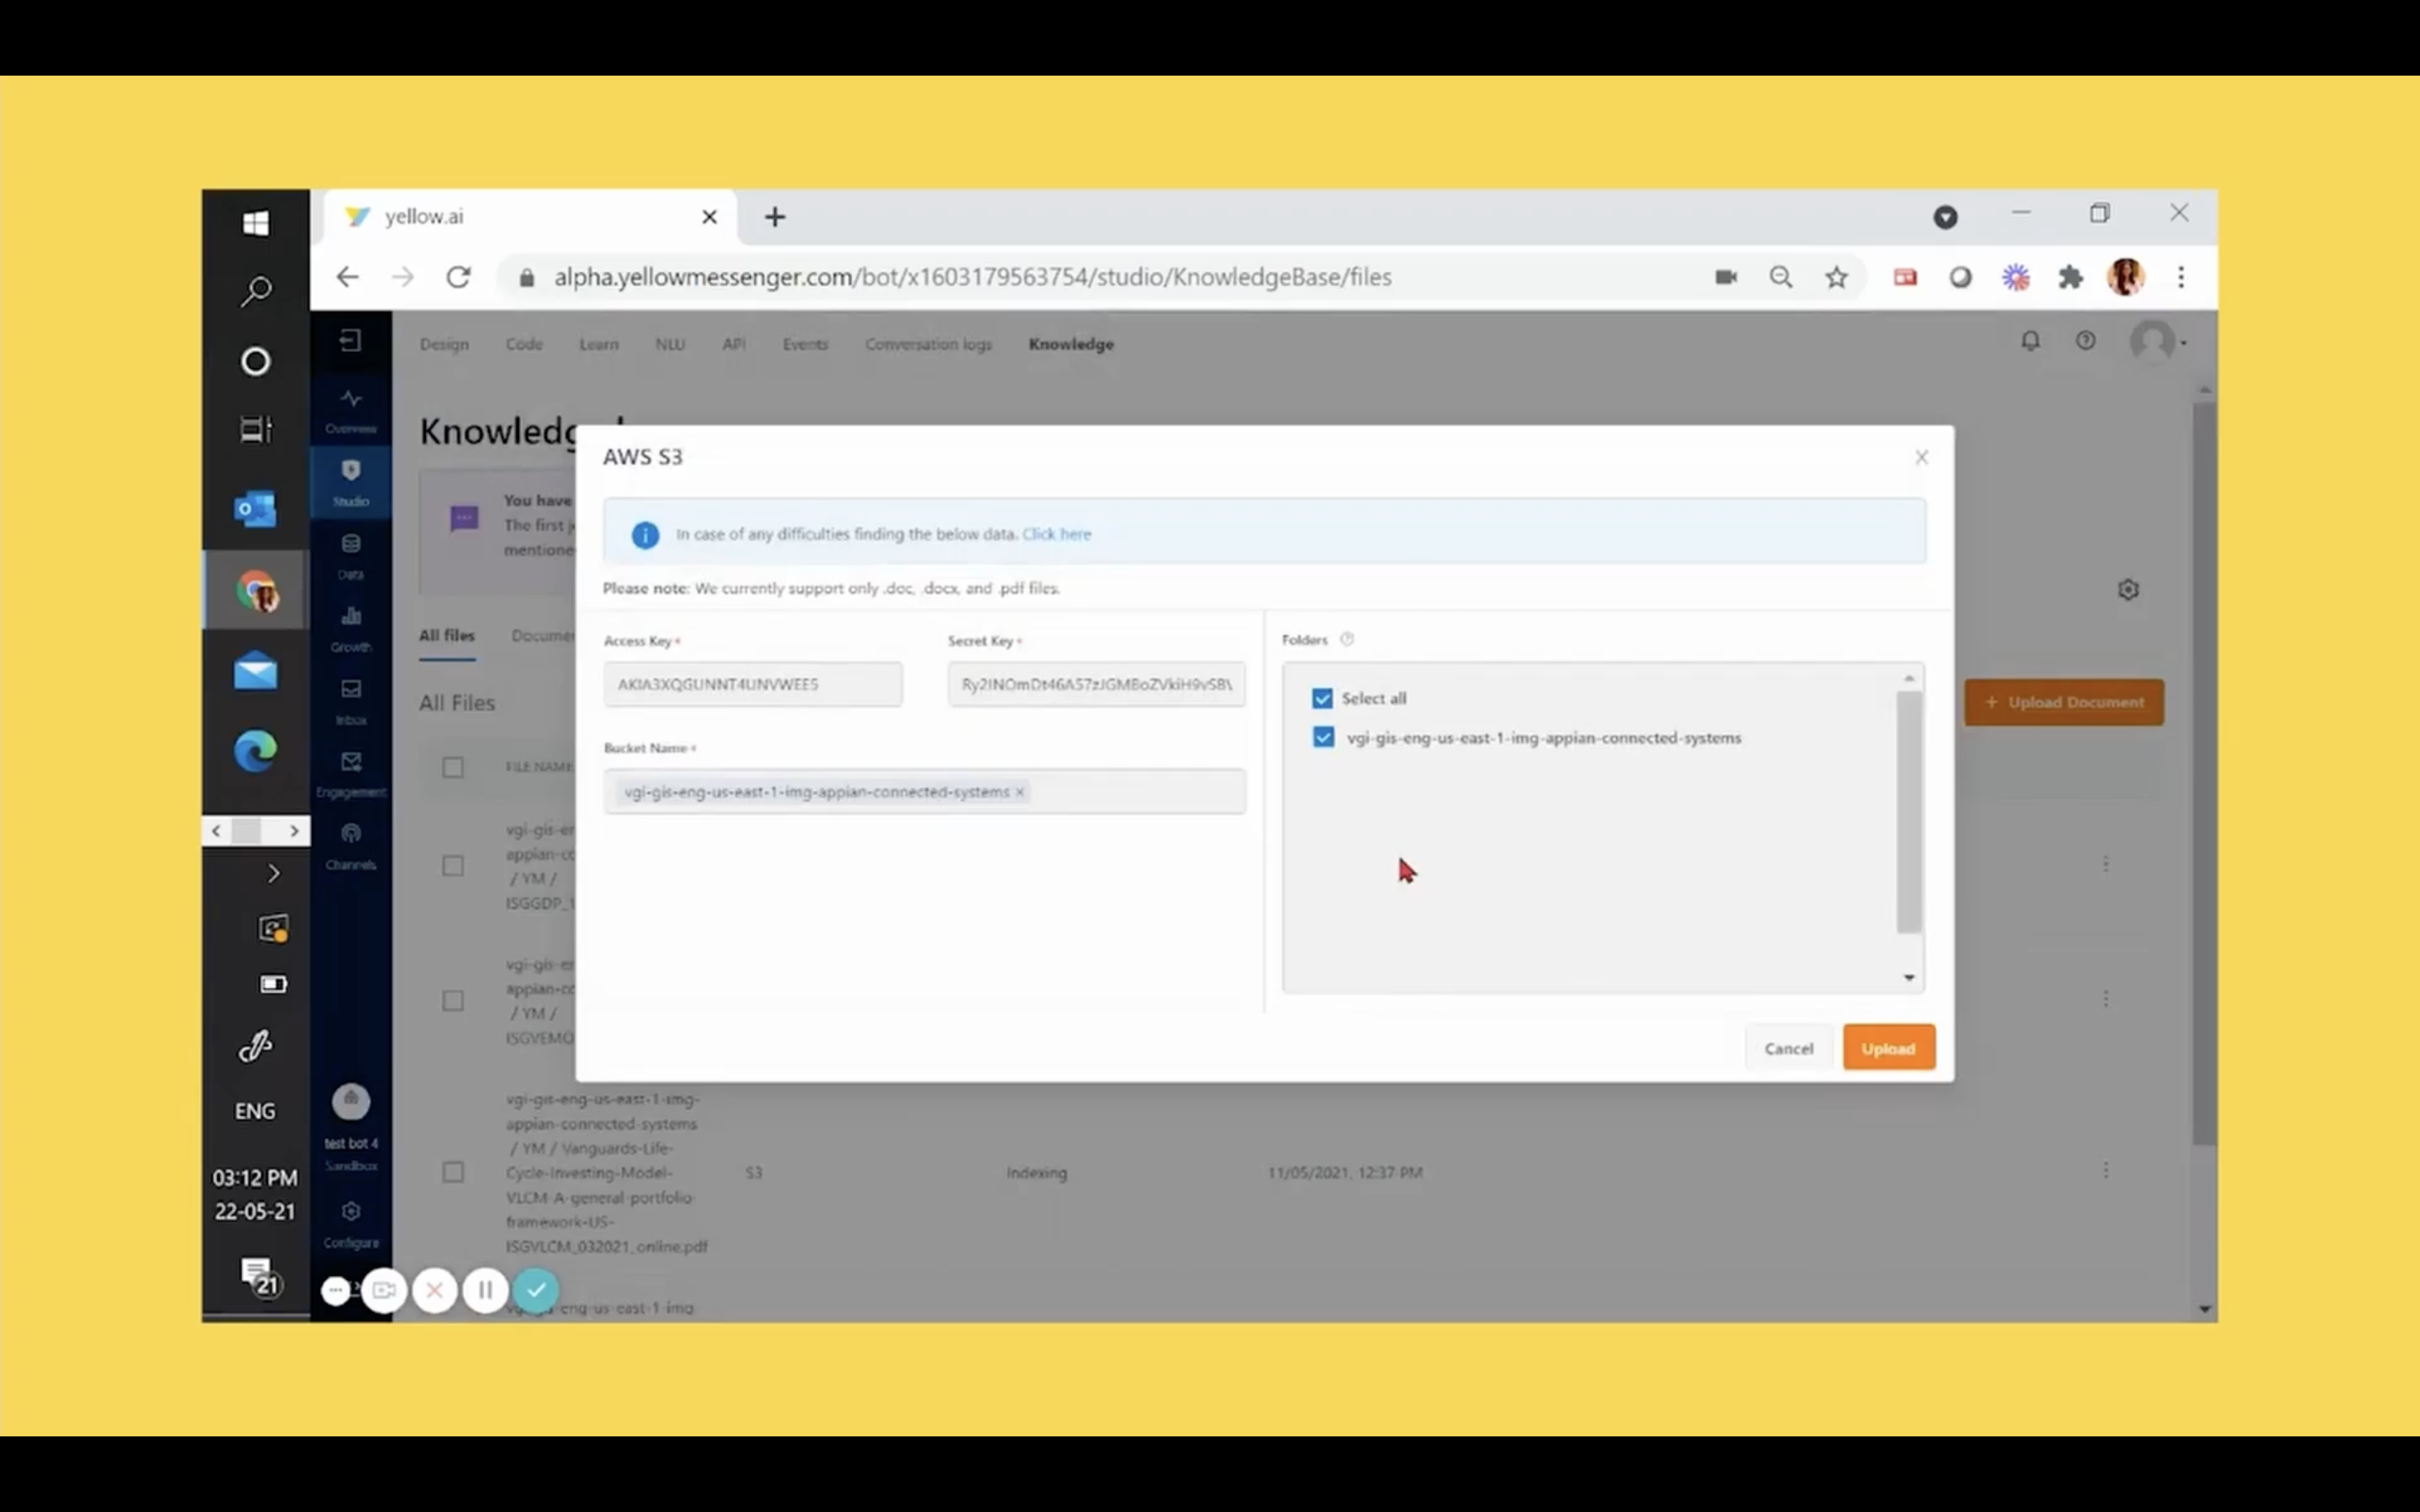Click the folders list scroll up arrow
The height and width of the screenshot is (1512, 2420).
[x=1908, y=678]
